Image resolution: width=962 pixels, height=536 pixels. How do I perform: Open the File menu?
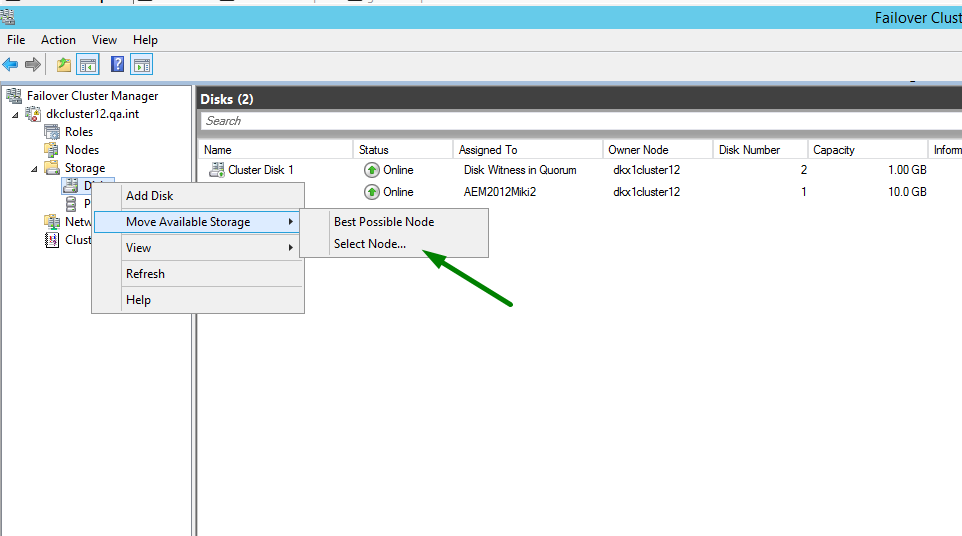16,40
